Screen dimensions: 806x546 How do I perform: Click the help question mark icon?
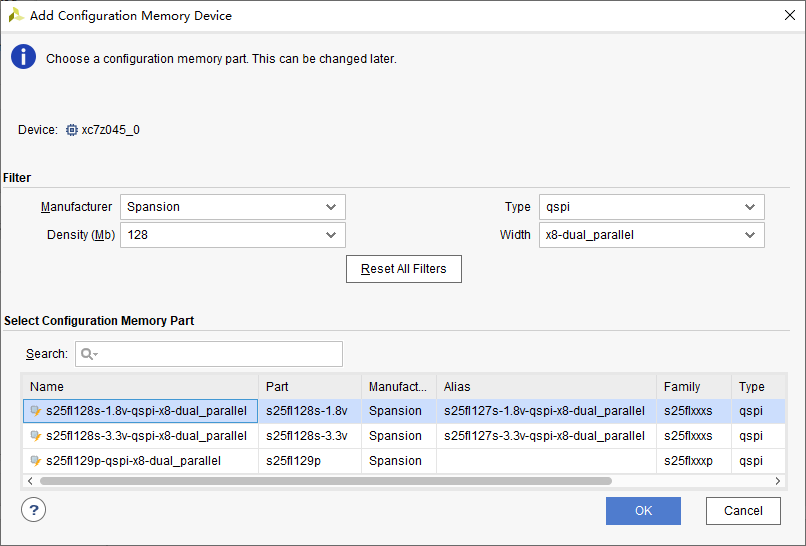[x=33, y=510]
